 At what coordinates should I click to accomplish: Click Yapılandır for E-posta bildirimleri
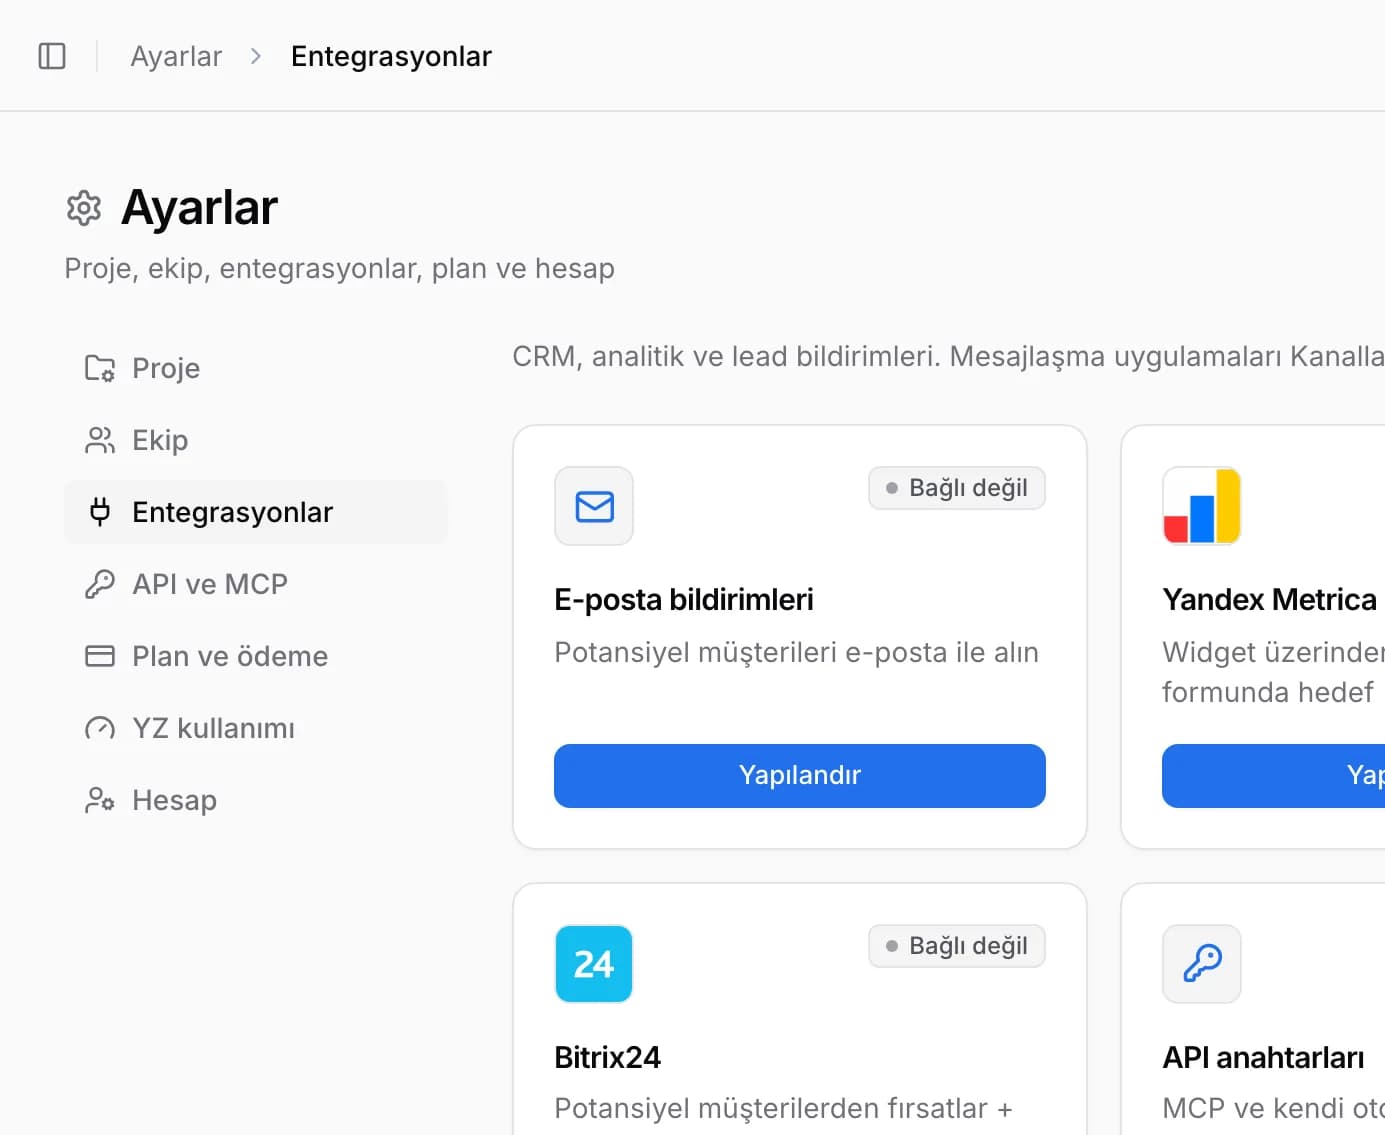[800, 776]
